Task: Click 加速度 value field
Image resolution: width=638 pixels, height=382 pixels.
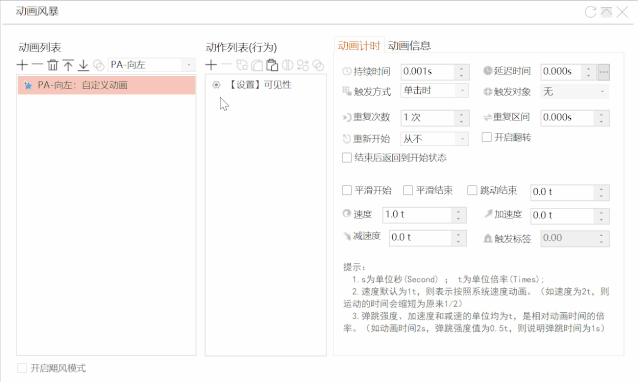Action: (x=562, y=216)
